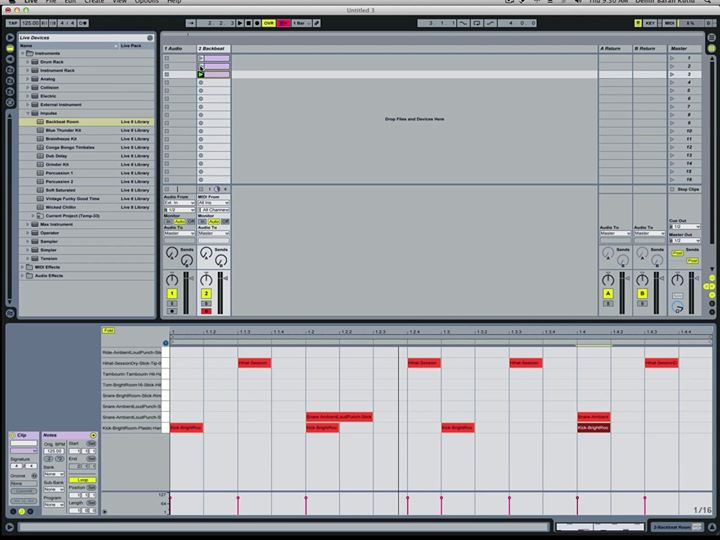The width and height of the screenshot is (720, 540).
Task: Toggle the OVR overdub button
Action: (269, 23)
